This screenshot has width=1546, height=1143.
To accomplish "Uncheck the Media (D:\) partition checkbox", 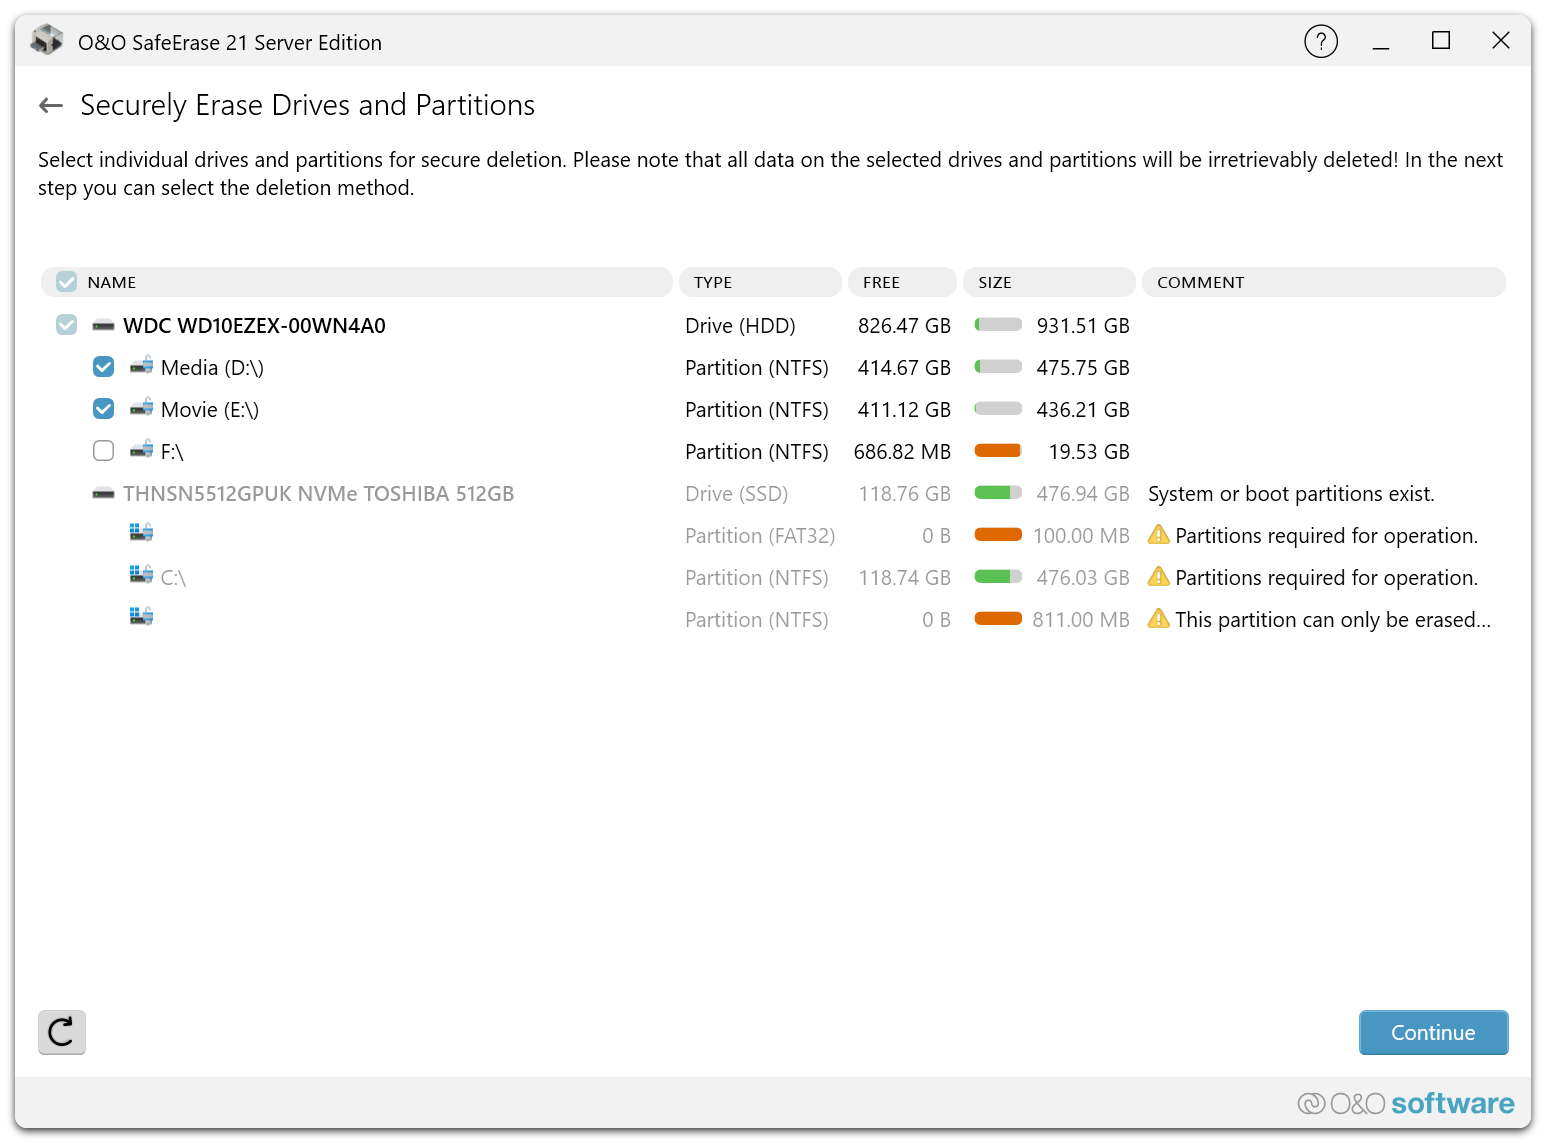I will coord(103,367).
